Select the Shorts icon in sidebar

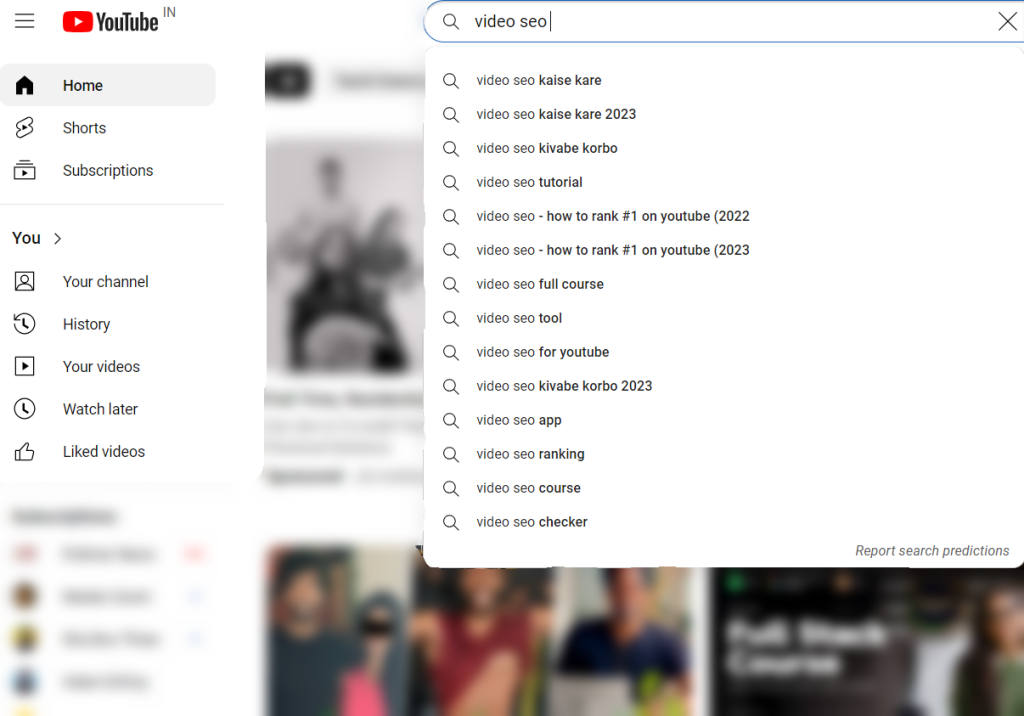[27, 127]
